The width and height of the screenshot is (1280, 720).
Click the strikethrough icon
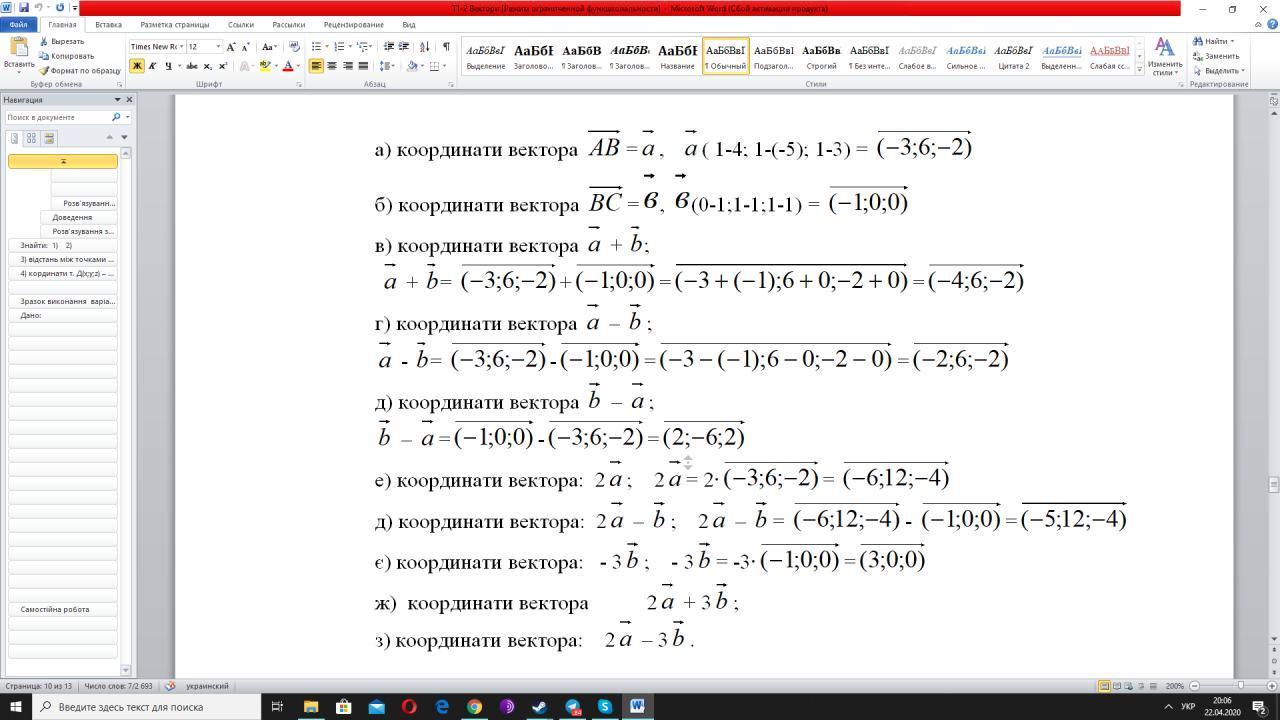191,66
